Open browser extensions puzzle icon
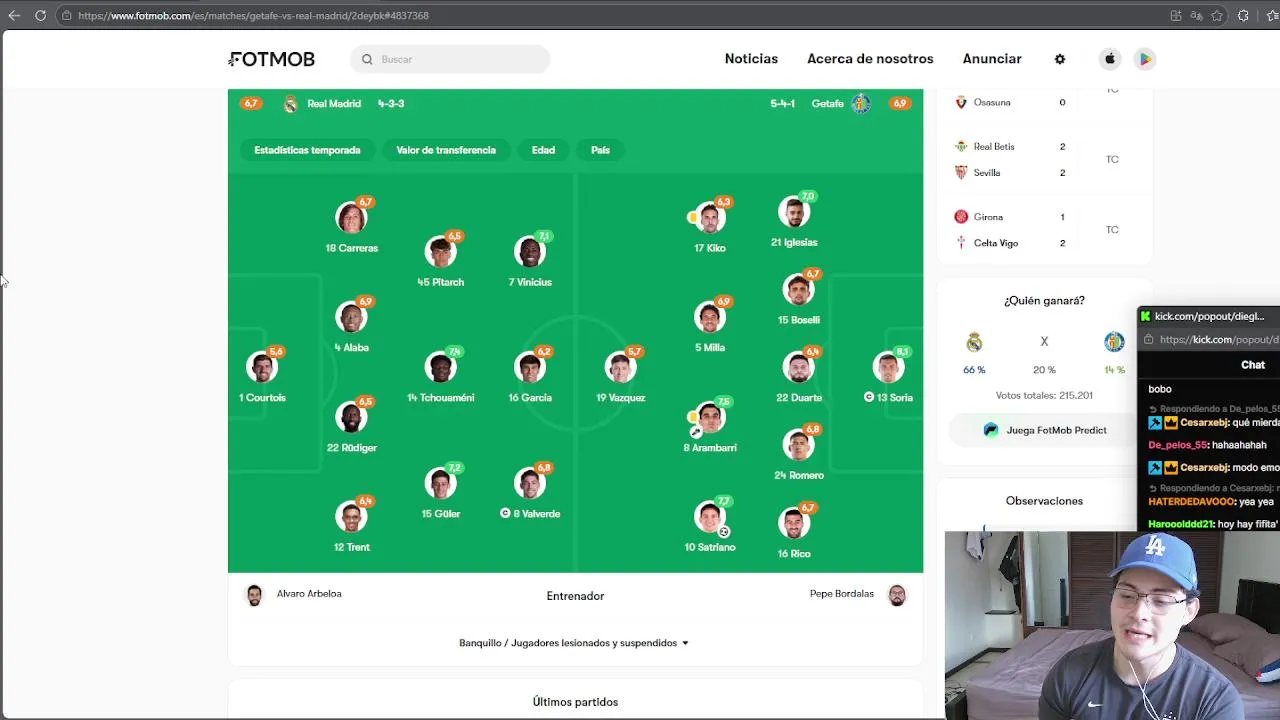 (x=1243, y=15)
